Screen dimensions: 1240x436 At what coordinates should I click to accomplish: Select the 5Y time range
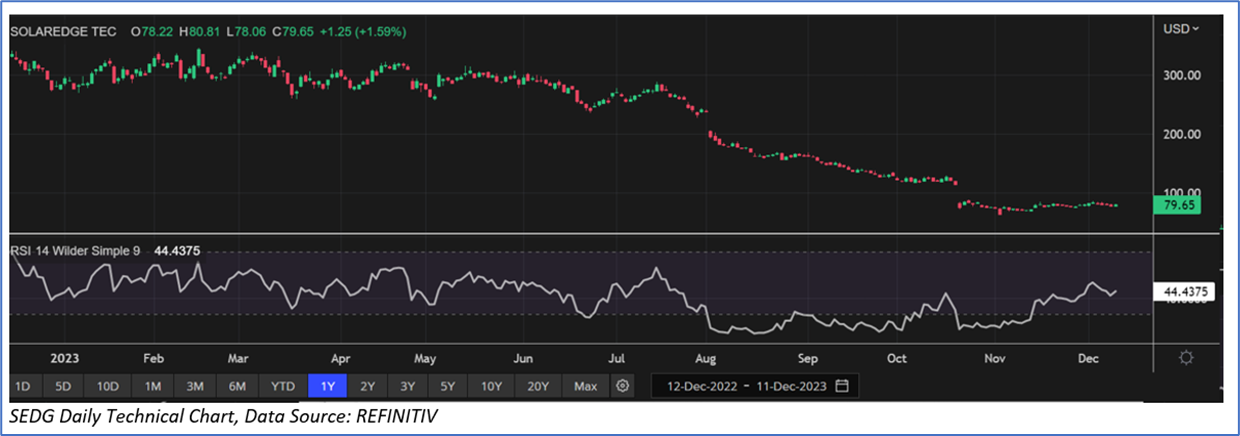click(447, 385)
